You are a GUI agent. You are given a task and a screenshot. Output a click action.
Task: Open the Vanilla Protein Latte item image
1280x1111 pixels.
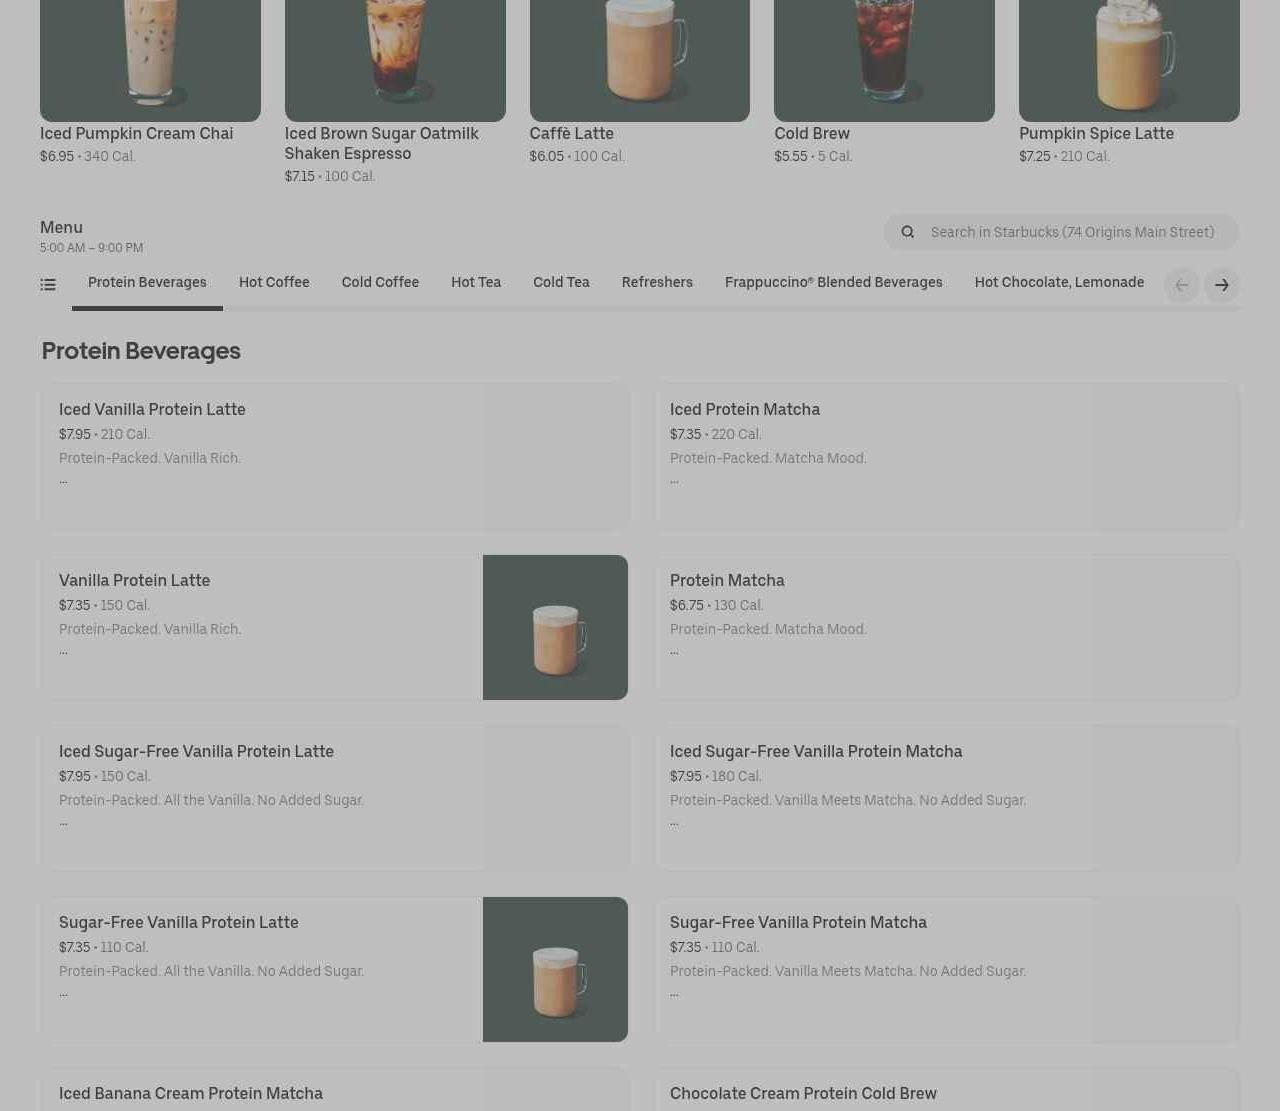pyautogui.click(x=555, y=627)
